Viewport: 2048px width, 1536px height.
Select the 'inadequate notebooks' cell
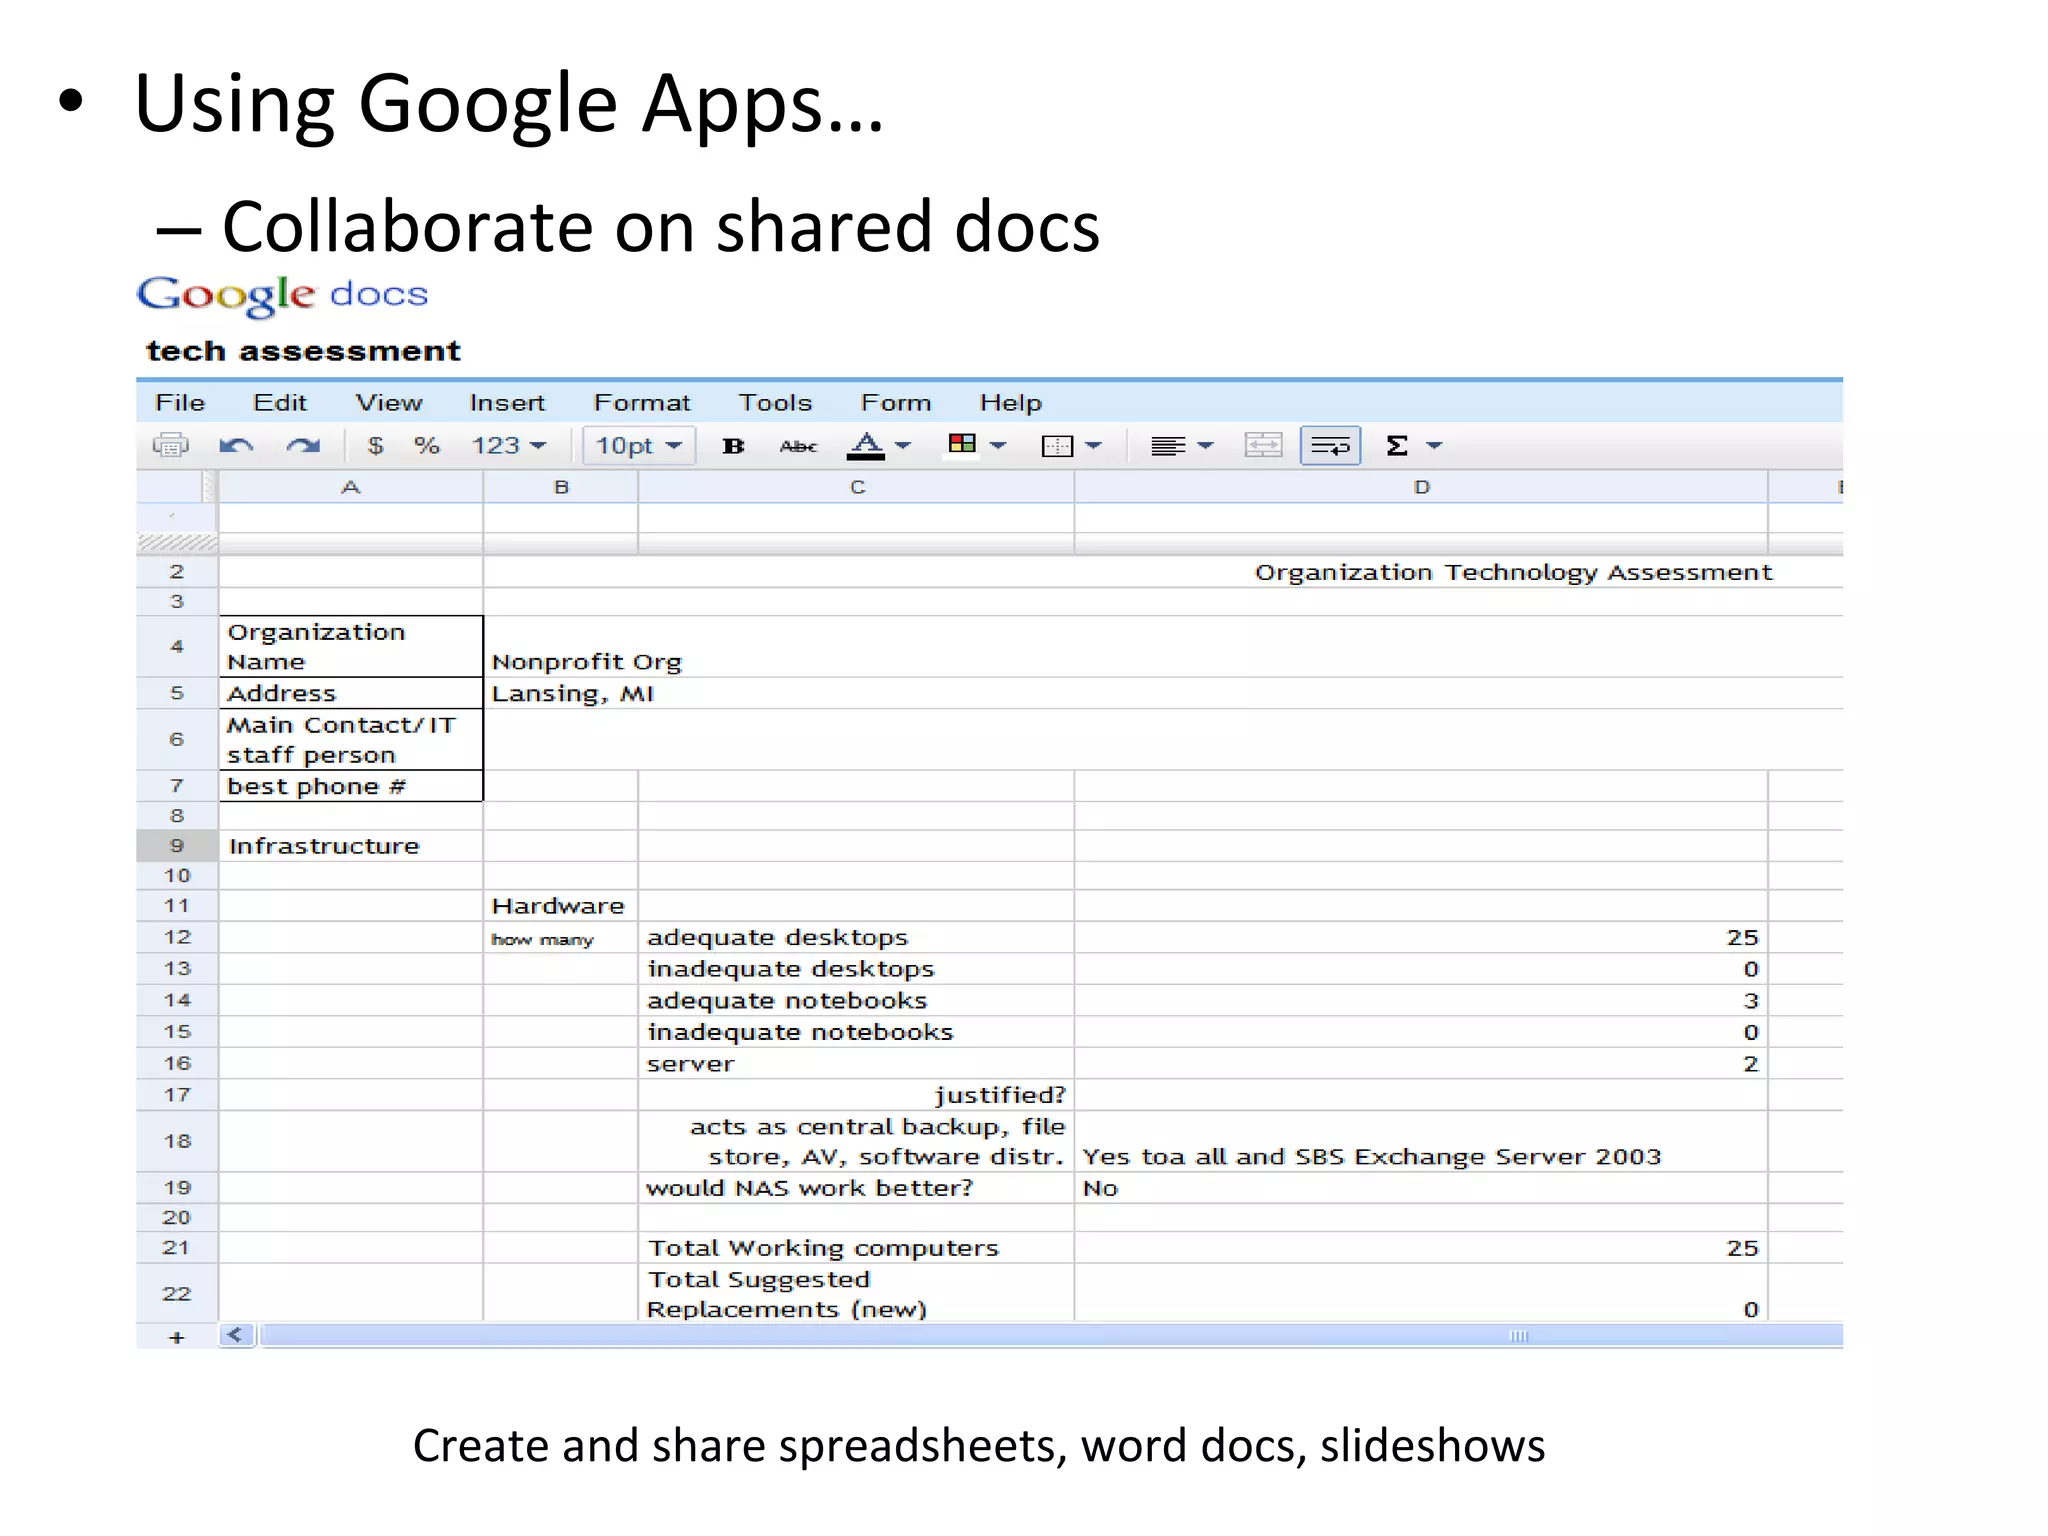856,1032
